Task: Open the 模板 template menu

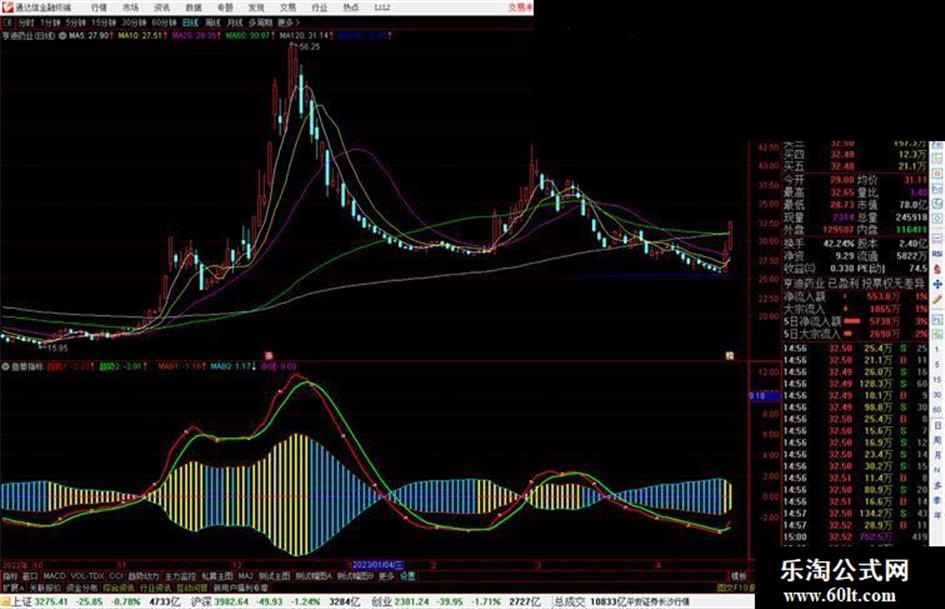Action: (738, 576)
